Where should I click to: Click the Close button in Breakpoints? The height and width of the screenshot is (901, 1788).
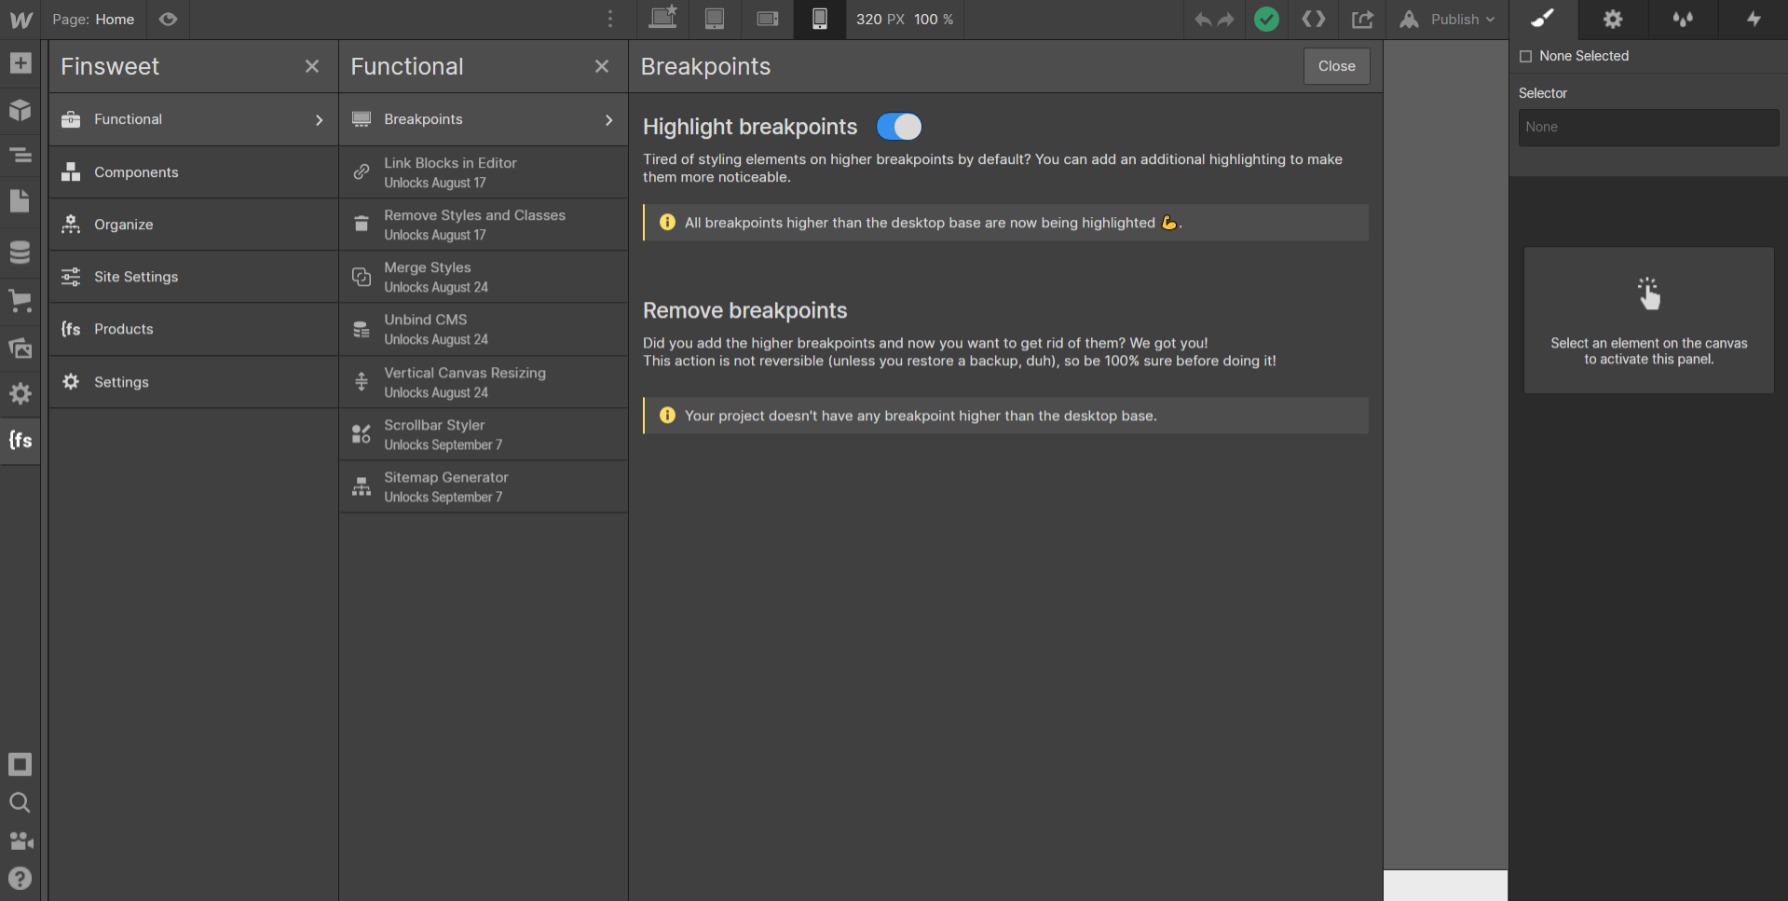point(1336,66)
